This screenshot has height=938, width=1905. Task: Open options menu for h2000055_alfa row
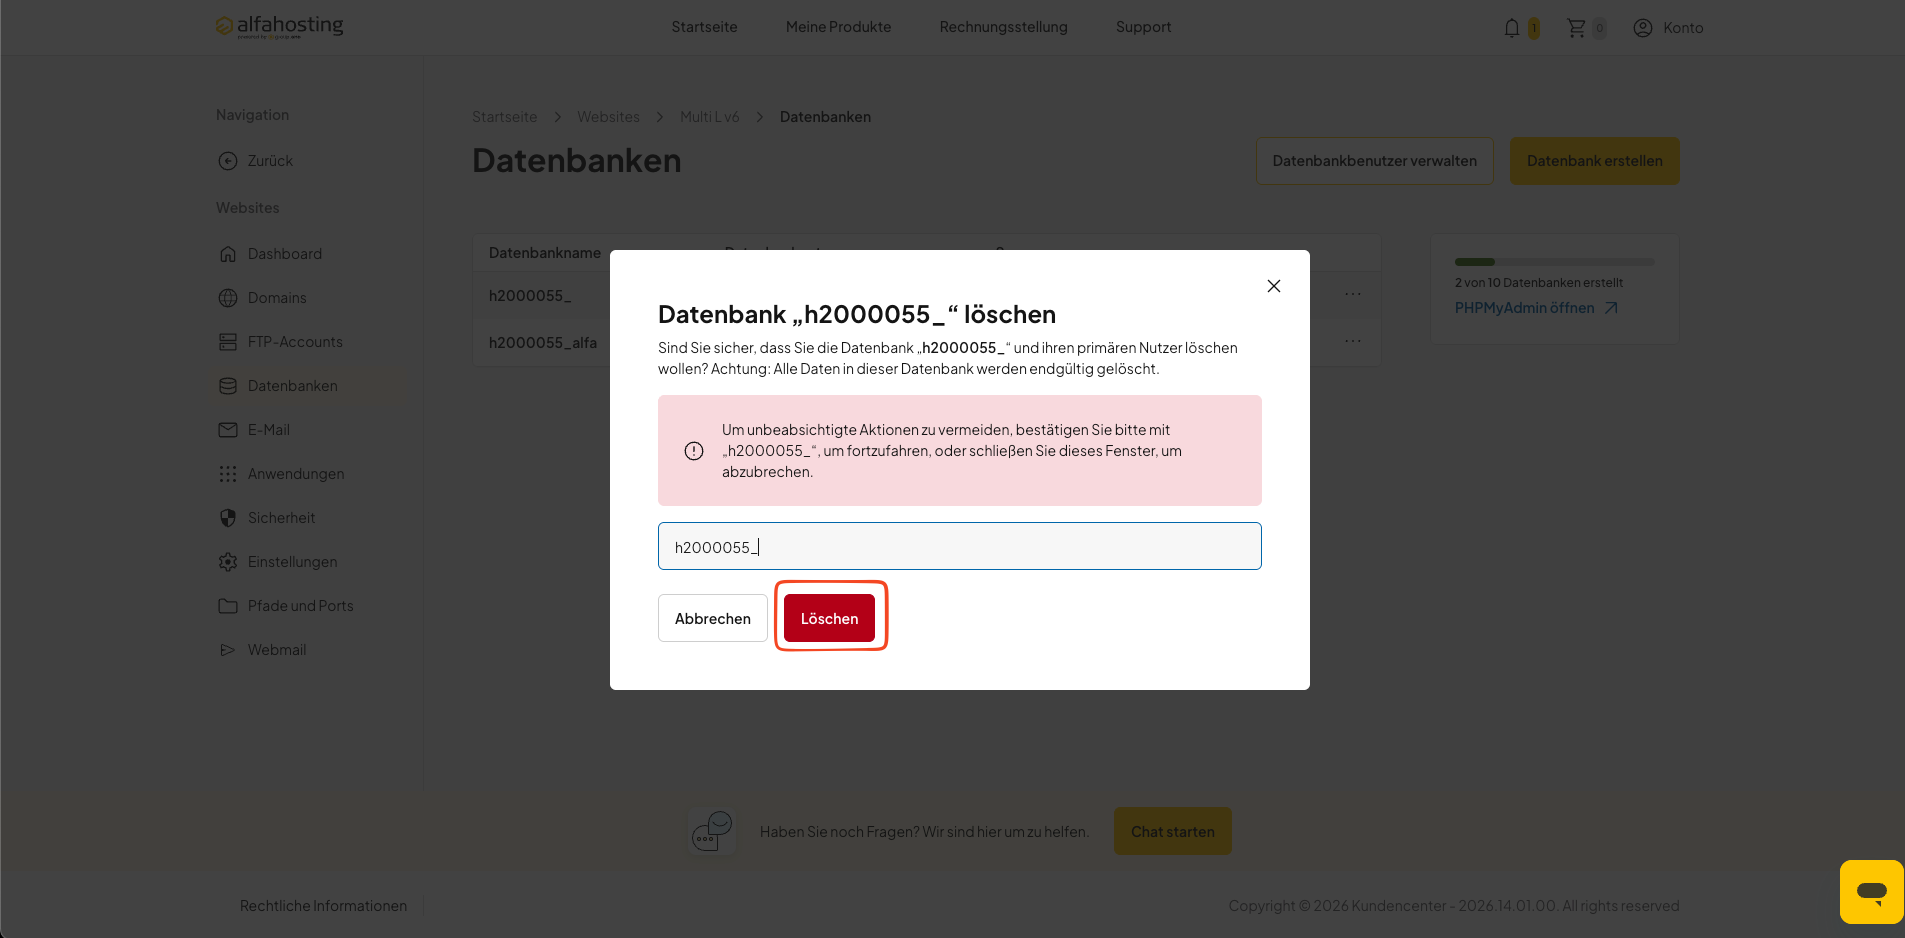pos(1353,341)
